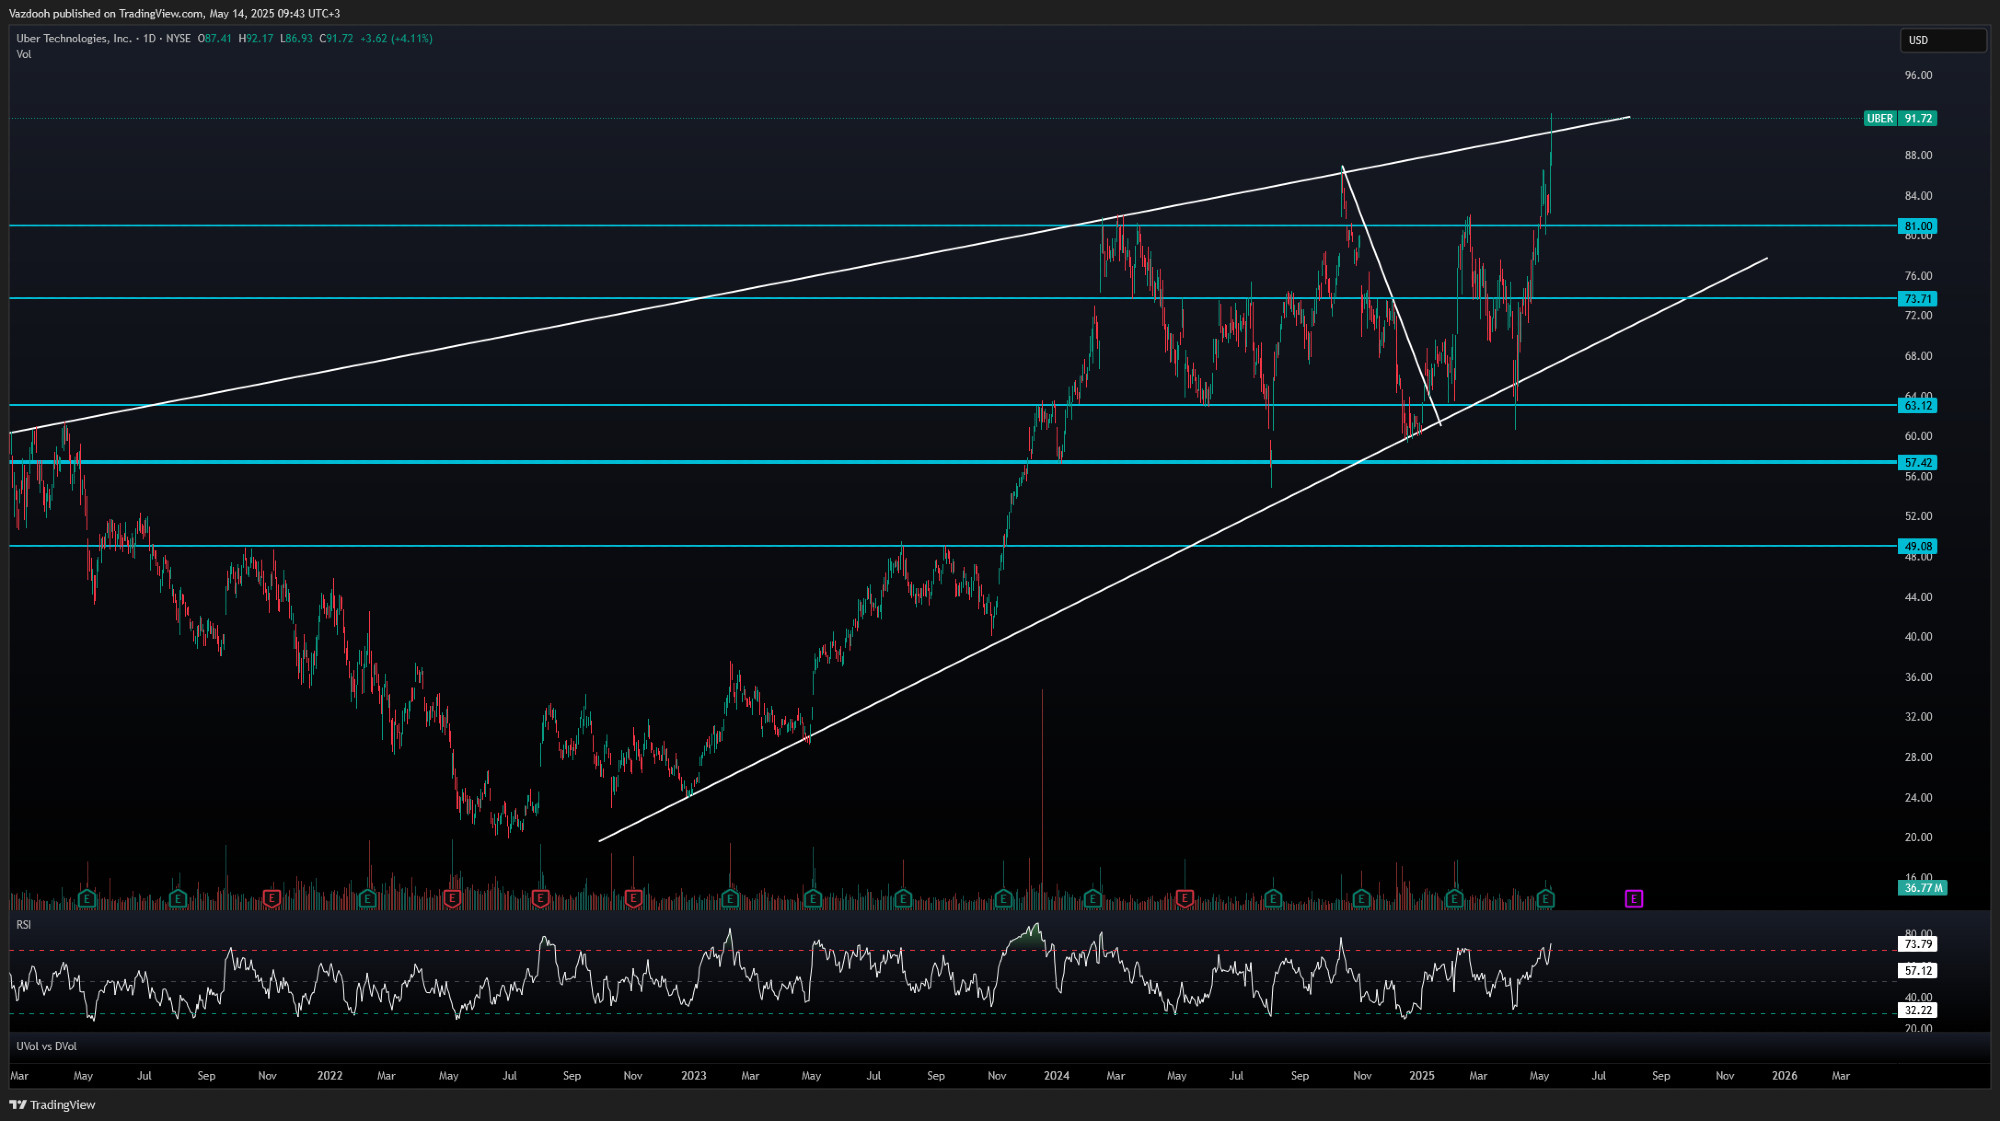Click the RSI 73.79 value label
The height and width of the screenshot is (1121, 2000).
(x=1918, y=944)
